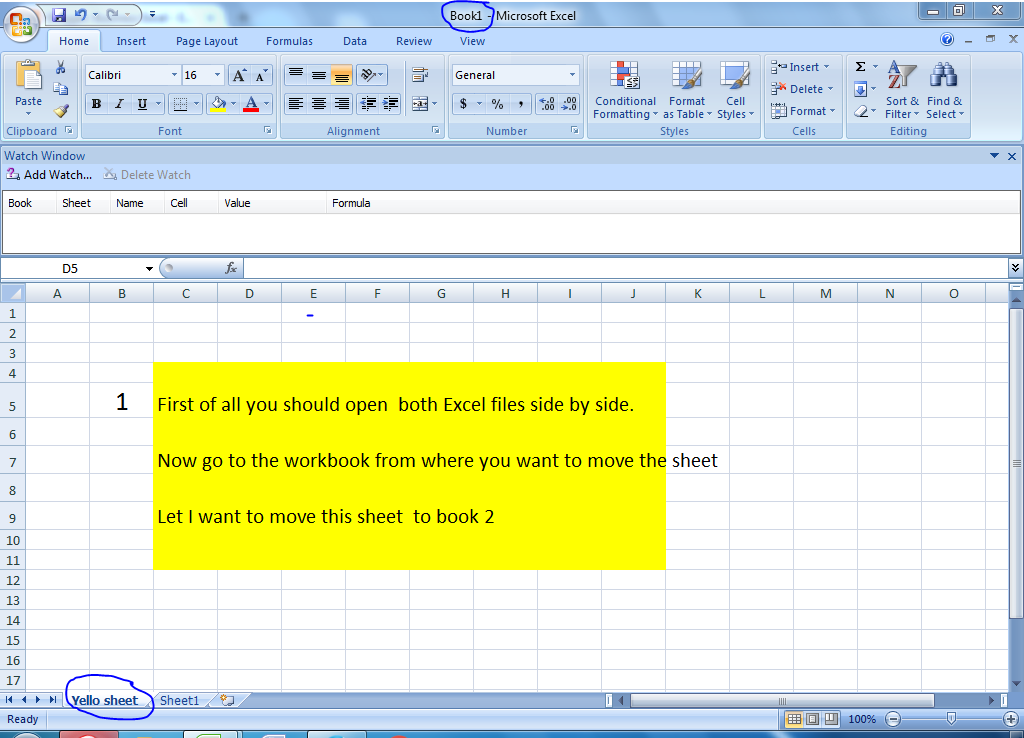1024x738 pixels.
Task: Open the font size dropdown
Action: click(216, 74)
